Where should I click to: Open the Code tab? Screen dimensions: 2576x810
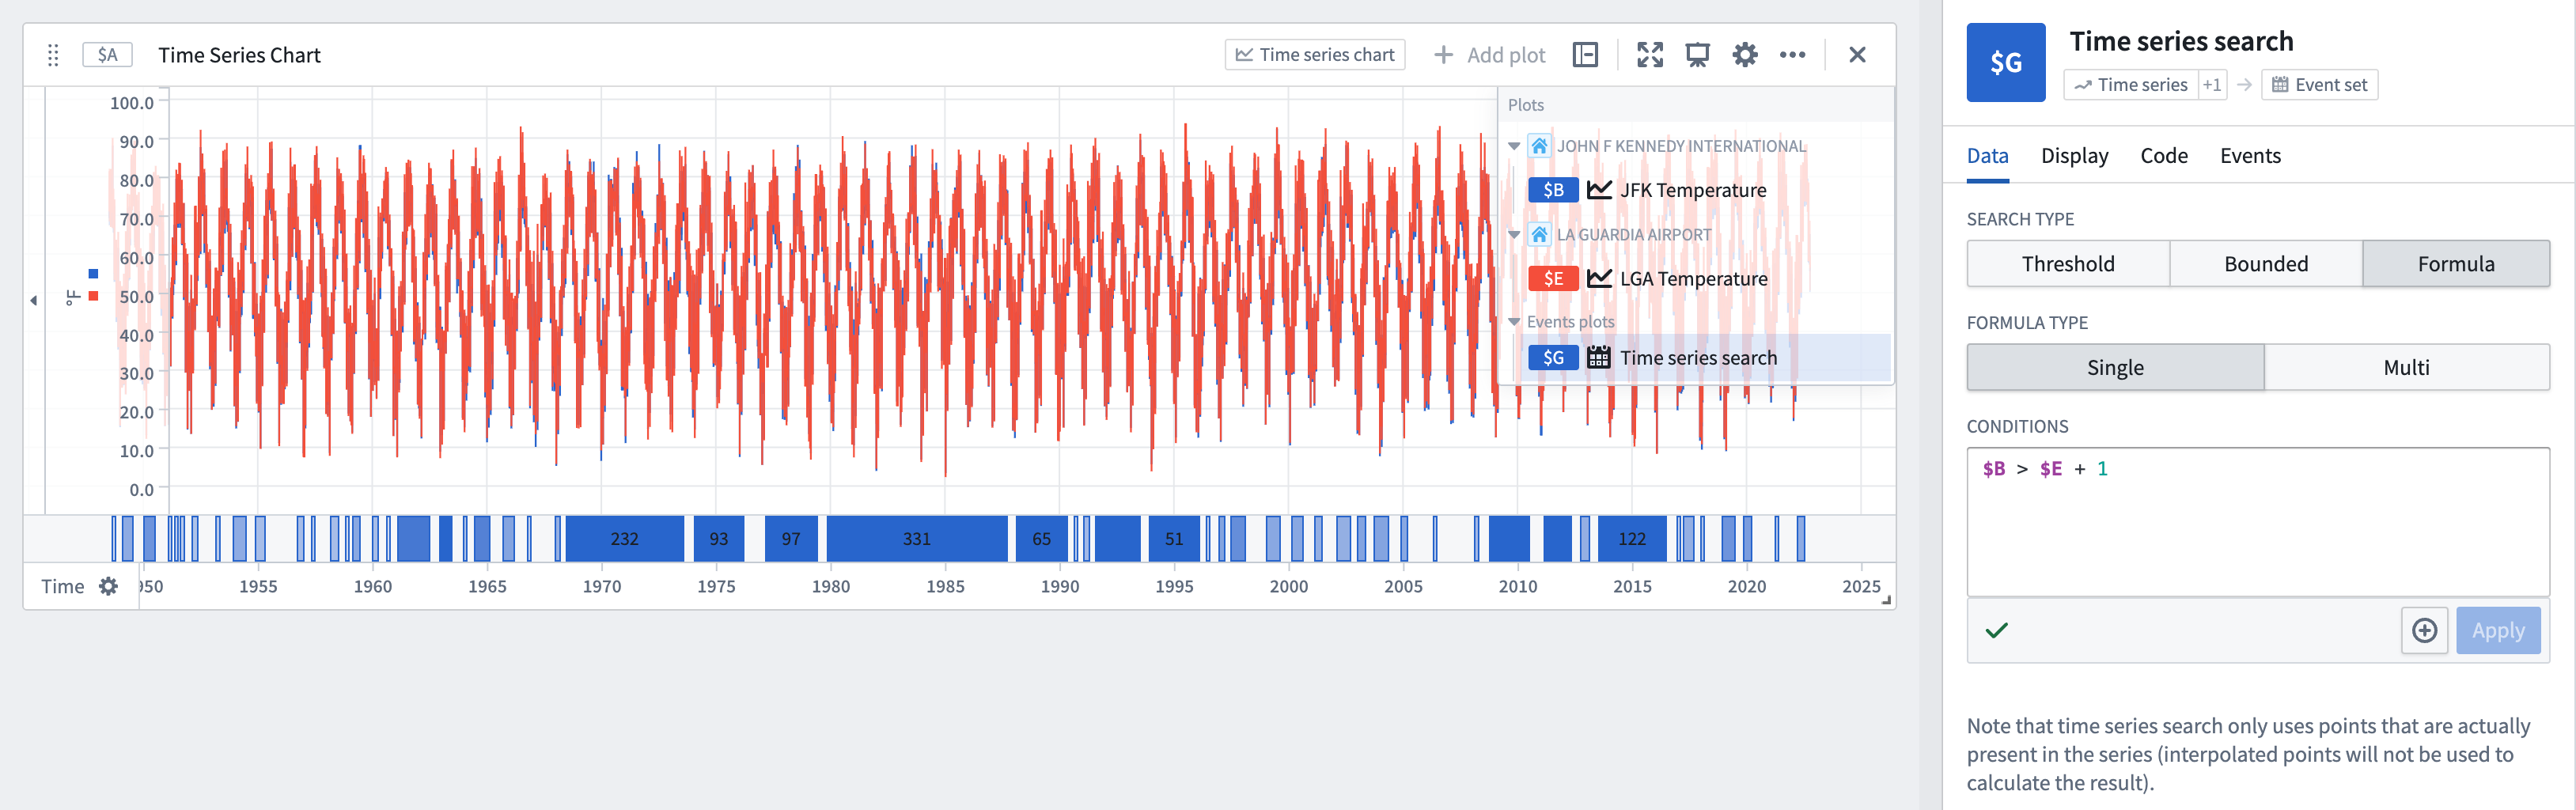2163,155
